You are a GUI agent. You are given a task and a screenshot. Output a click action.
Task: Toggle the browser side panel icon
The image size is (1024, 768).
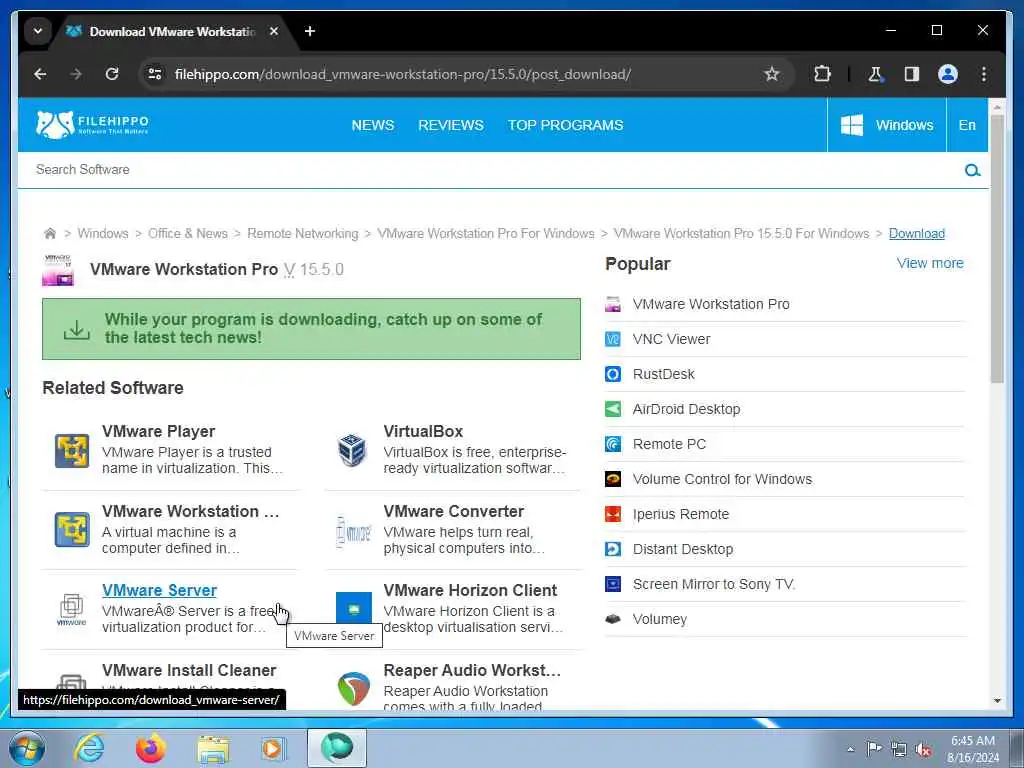(912, 74)
